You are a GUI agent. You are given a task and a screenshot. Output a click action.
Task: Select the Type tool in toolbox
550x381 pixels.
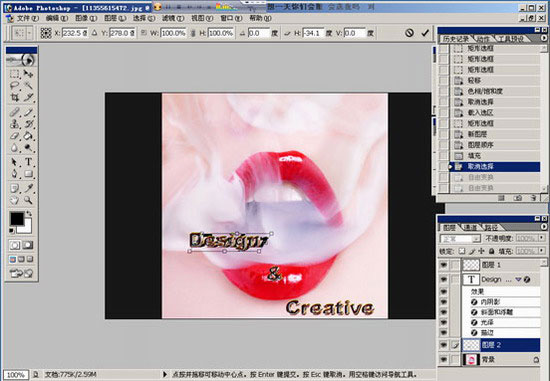point(28,162)
